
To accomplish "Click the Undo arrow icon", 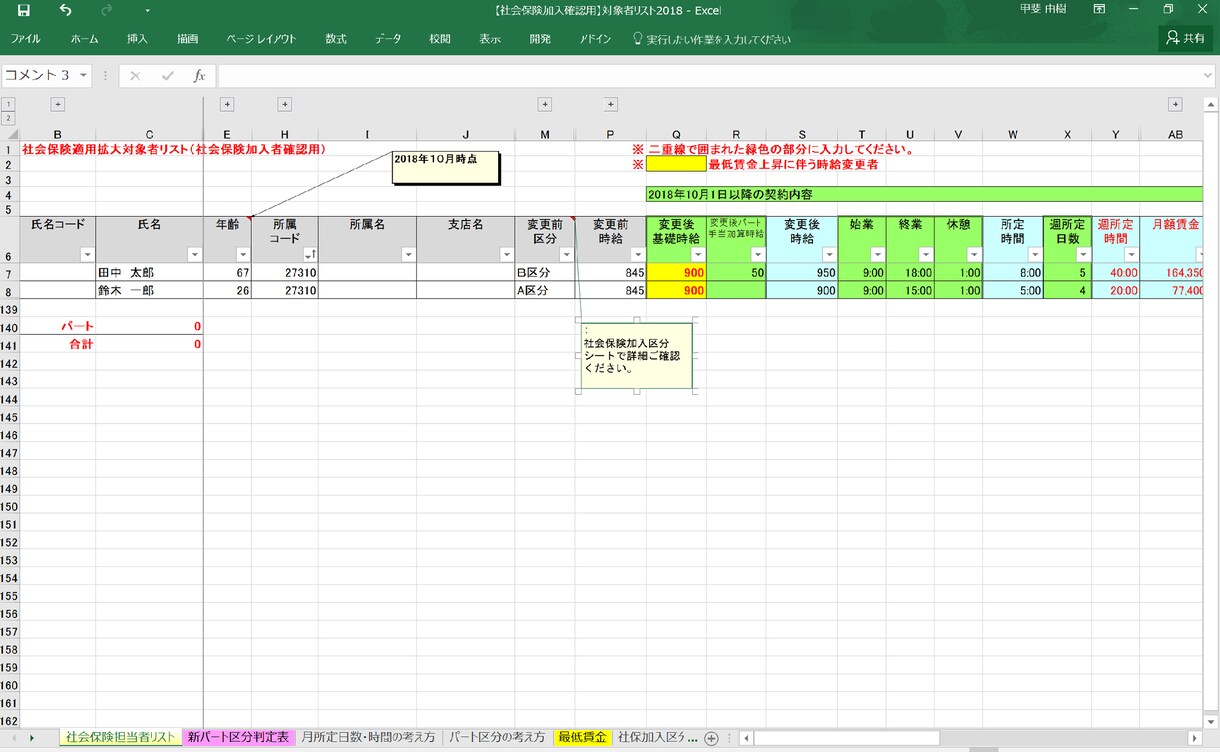I will pyautogui.click(x=66, y=10).
